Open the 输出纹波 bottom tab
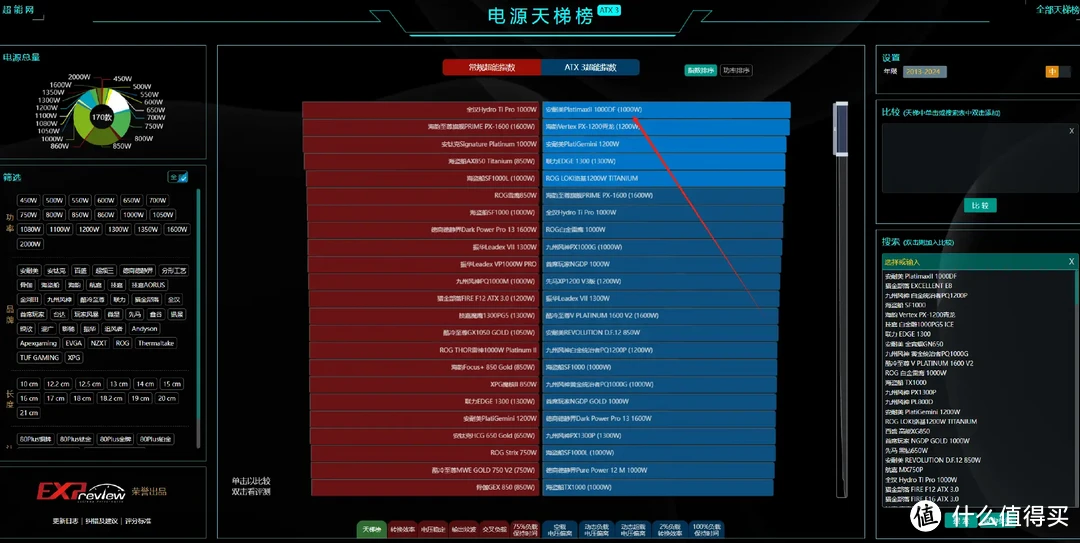This screenshot has width=1080, height=543. [x=464, y=529]
